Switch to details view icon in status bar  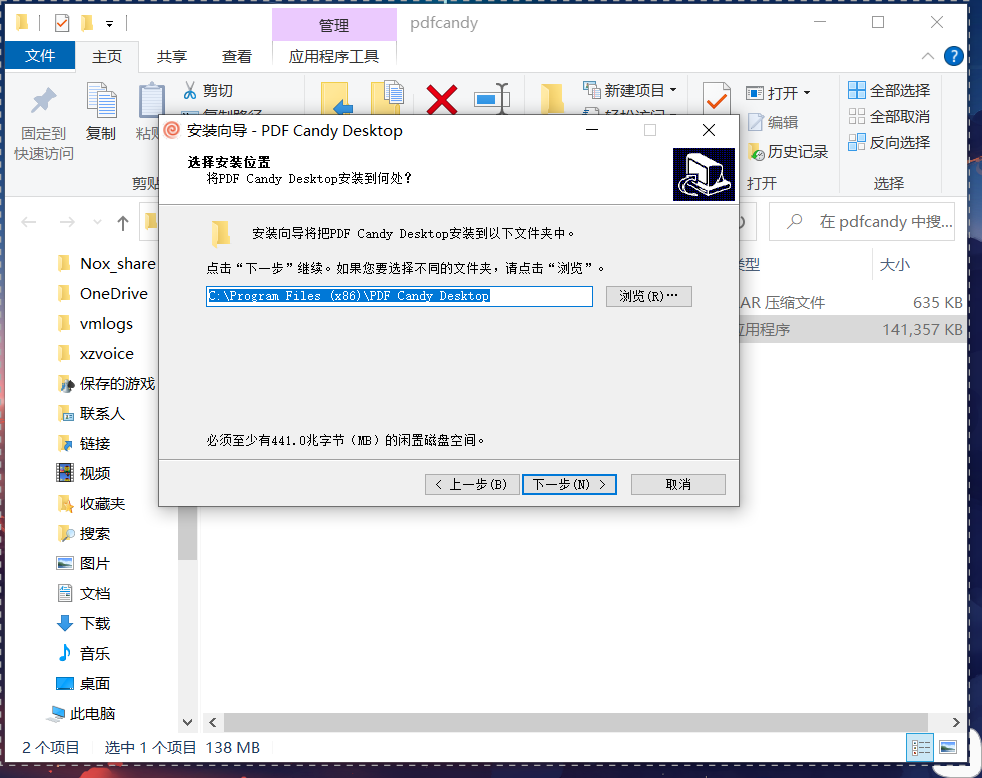pos(920,747)
